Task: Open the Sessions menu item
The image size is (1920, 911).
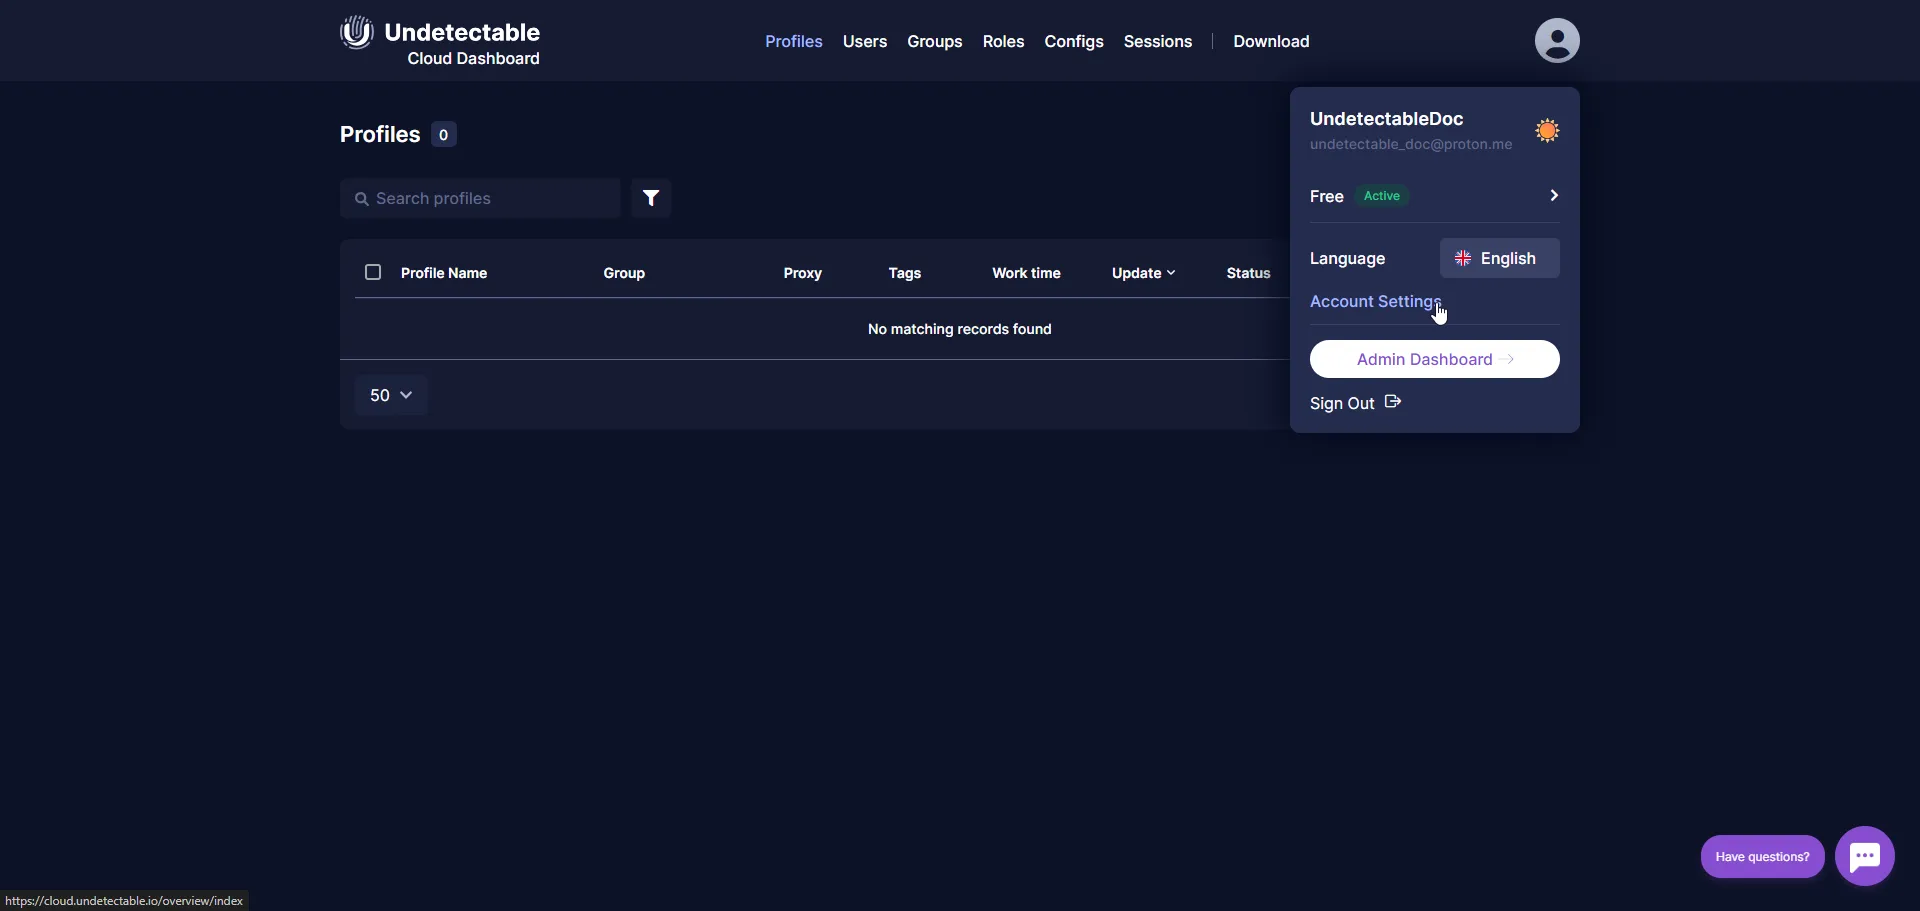Action: coord(1158,41)
